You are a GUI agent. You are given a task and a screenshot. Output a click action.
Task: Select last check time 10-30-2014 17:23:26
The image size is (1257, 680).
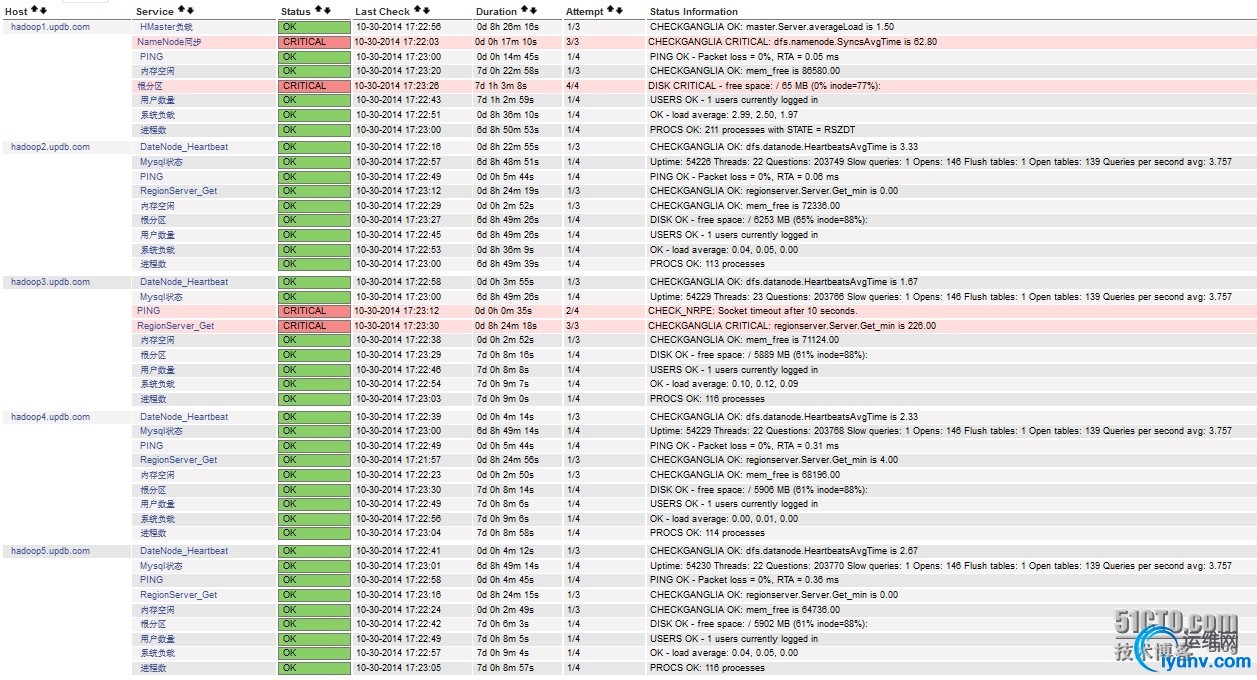[x=397, y=86]
